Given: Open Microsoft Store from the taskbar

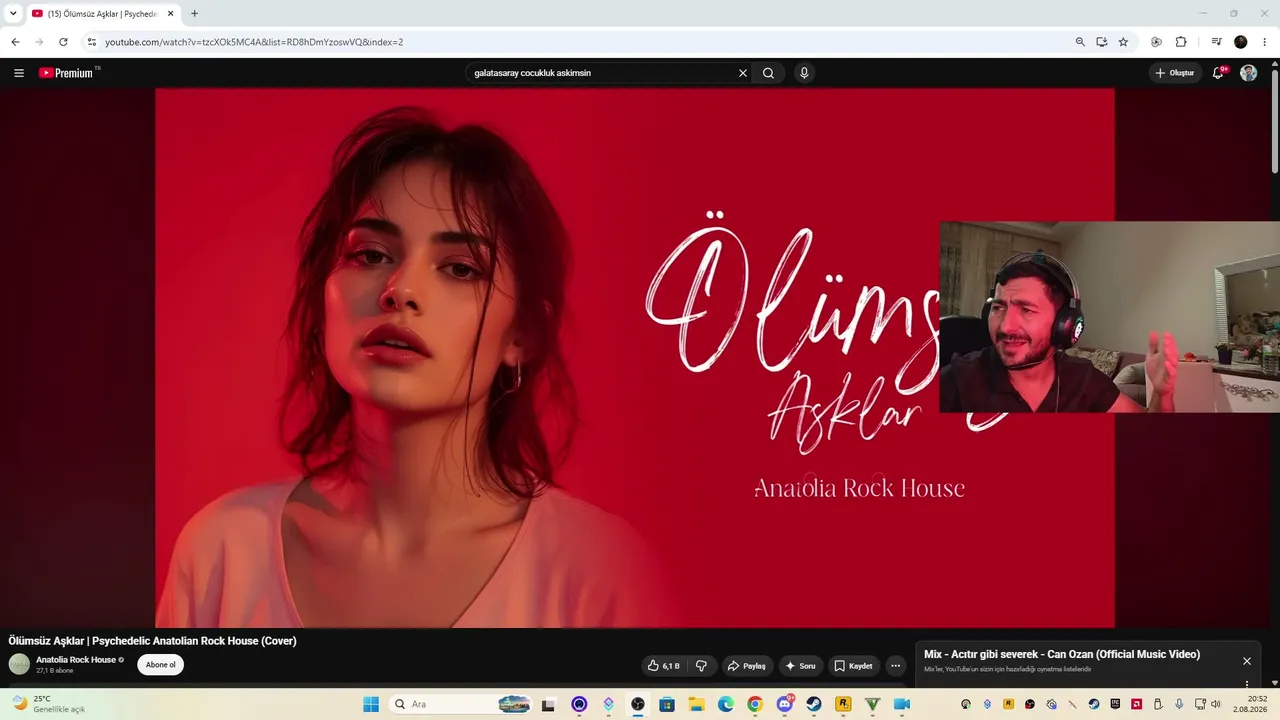Looking at the screenshot, I should (x=667, y=704).
